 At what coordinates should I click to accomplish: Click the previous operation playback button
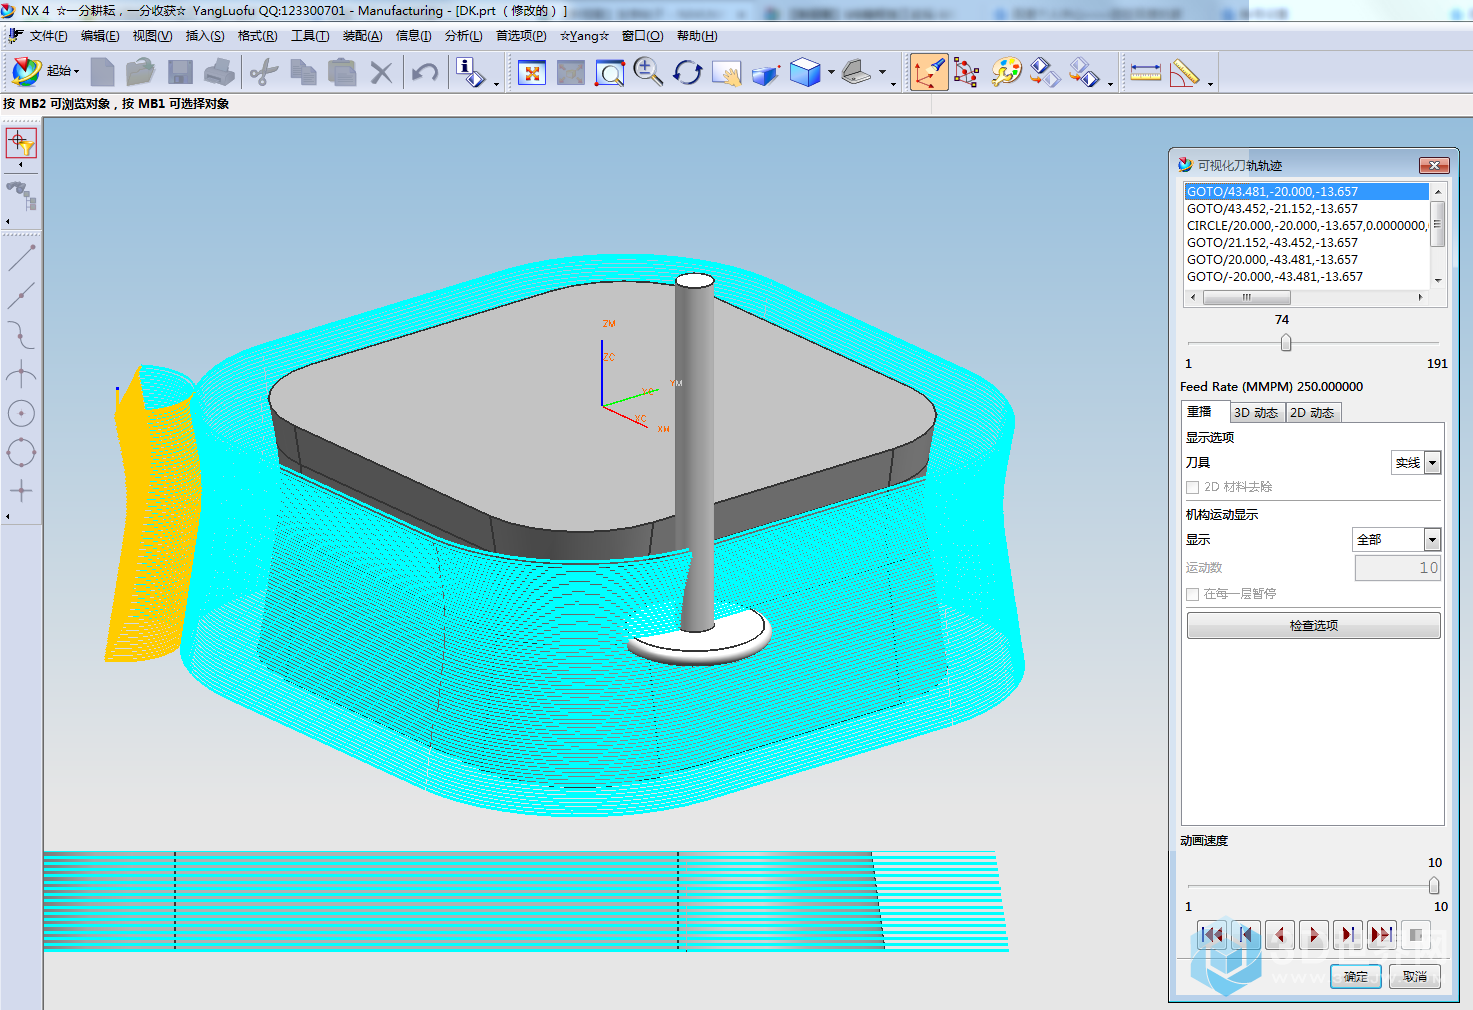[1245, 935]
